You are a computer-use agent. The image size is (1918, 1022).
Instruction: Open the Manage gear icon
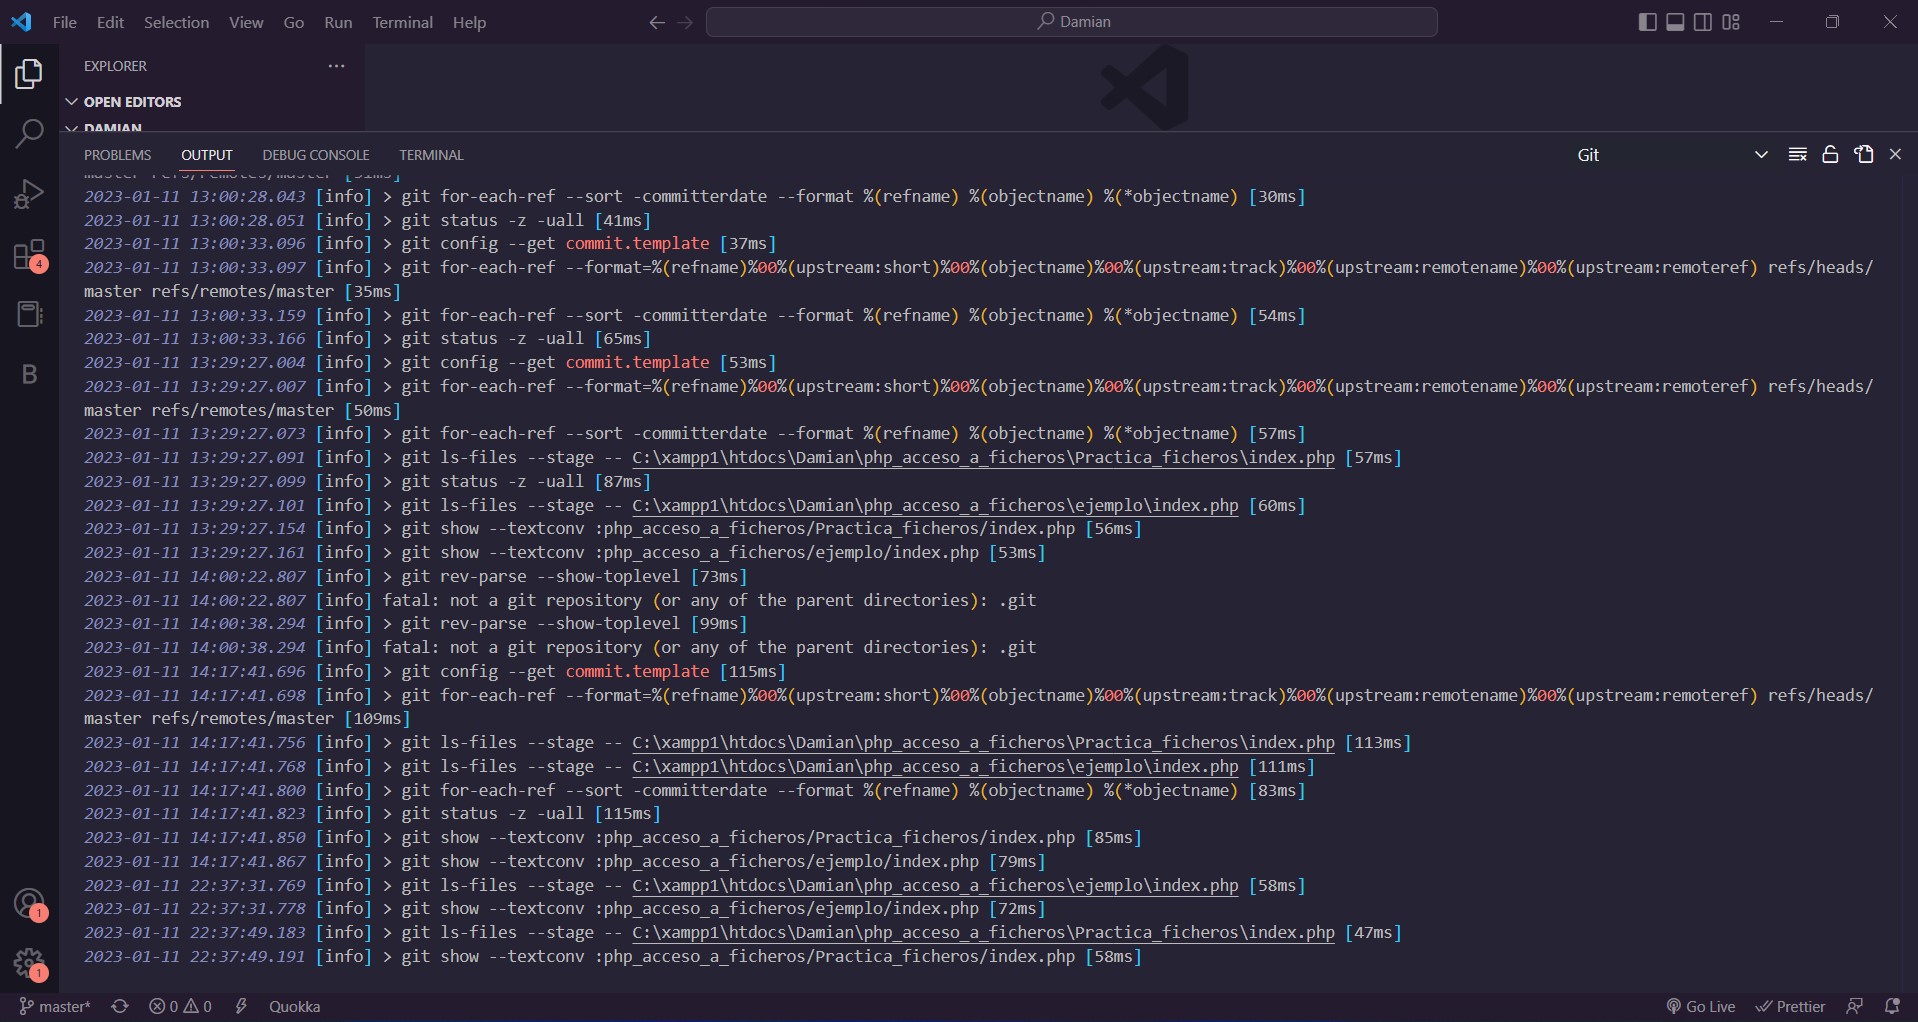29,964
